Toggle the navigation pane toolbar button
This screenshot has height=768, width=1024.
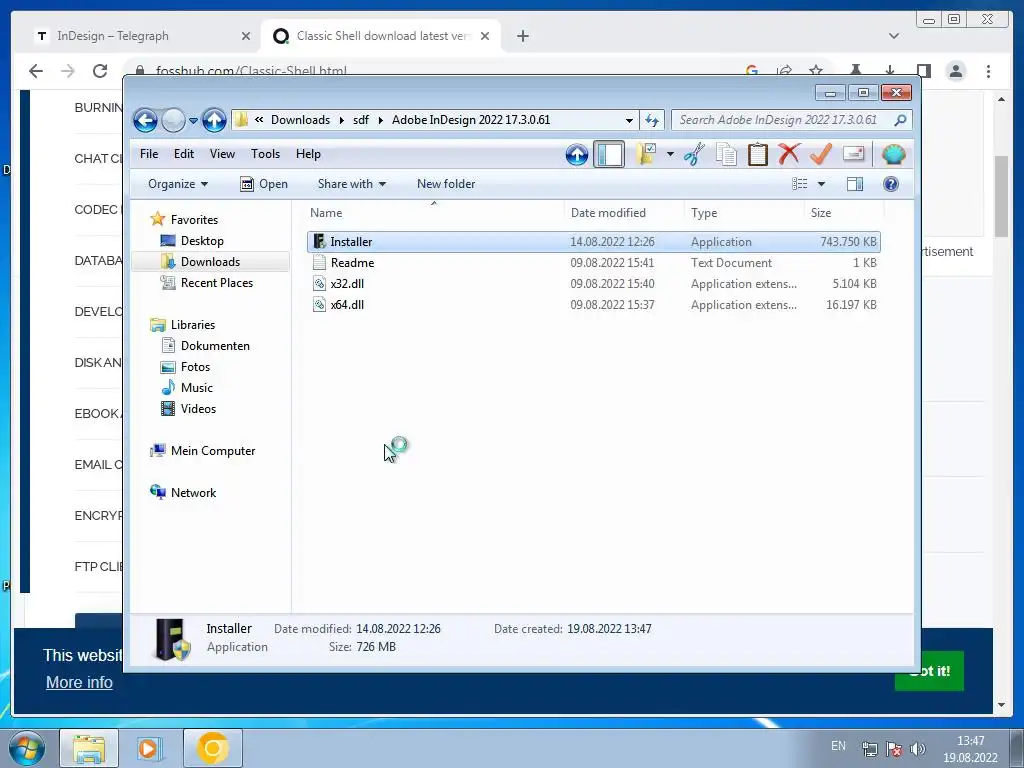609,155
